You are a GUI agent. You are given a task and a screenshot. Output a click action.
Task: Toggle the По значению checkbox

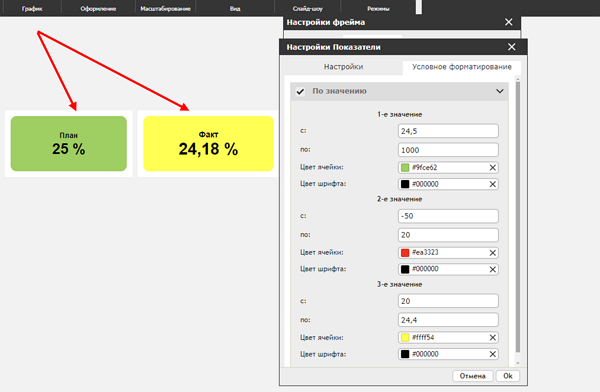[x=300, y=91]
